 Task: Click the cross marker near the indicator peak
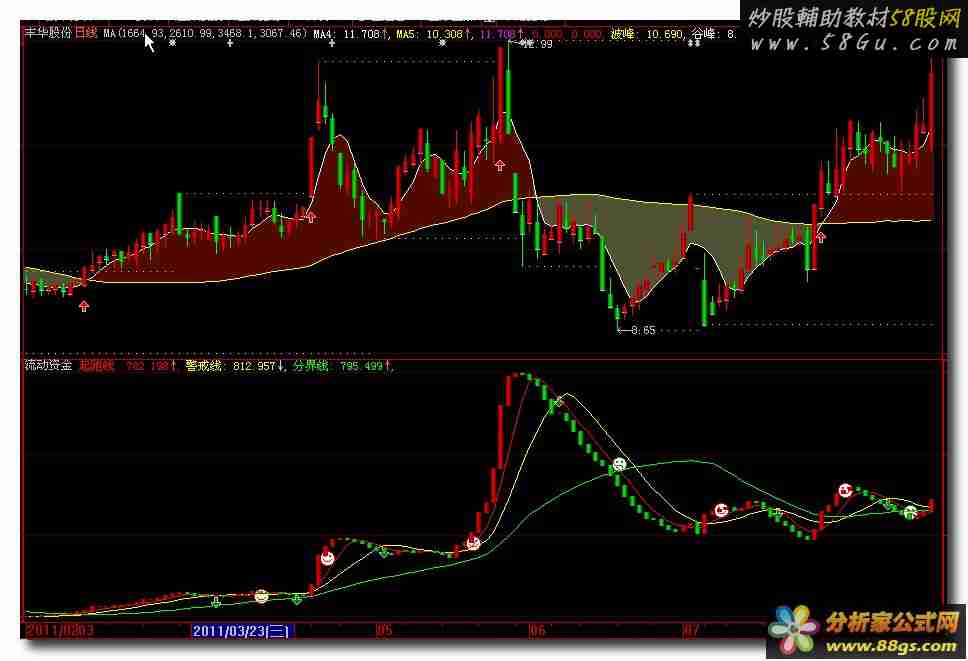[x=557, y=402]
